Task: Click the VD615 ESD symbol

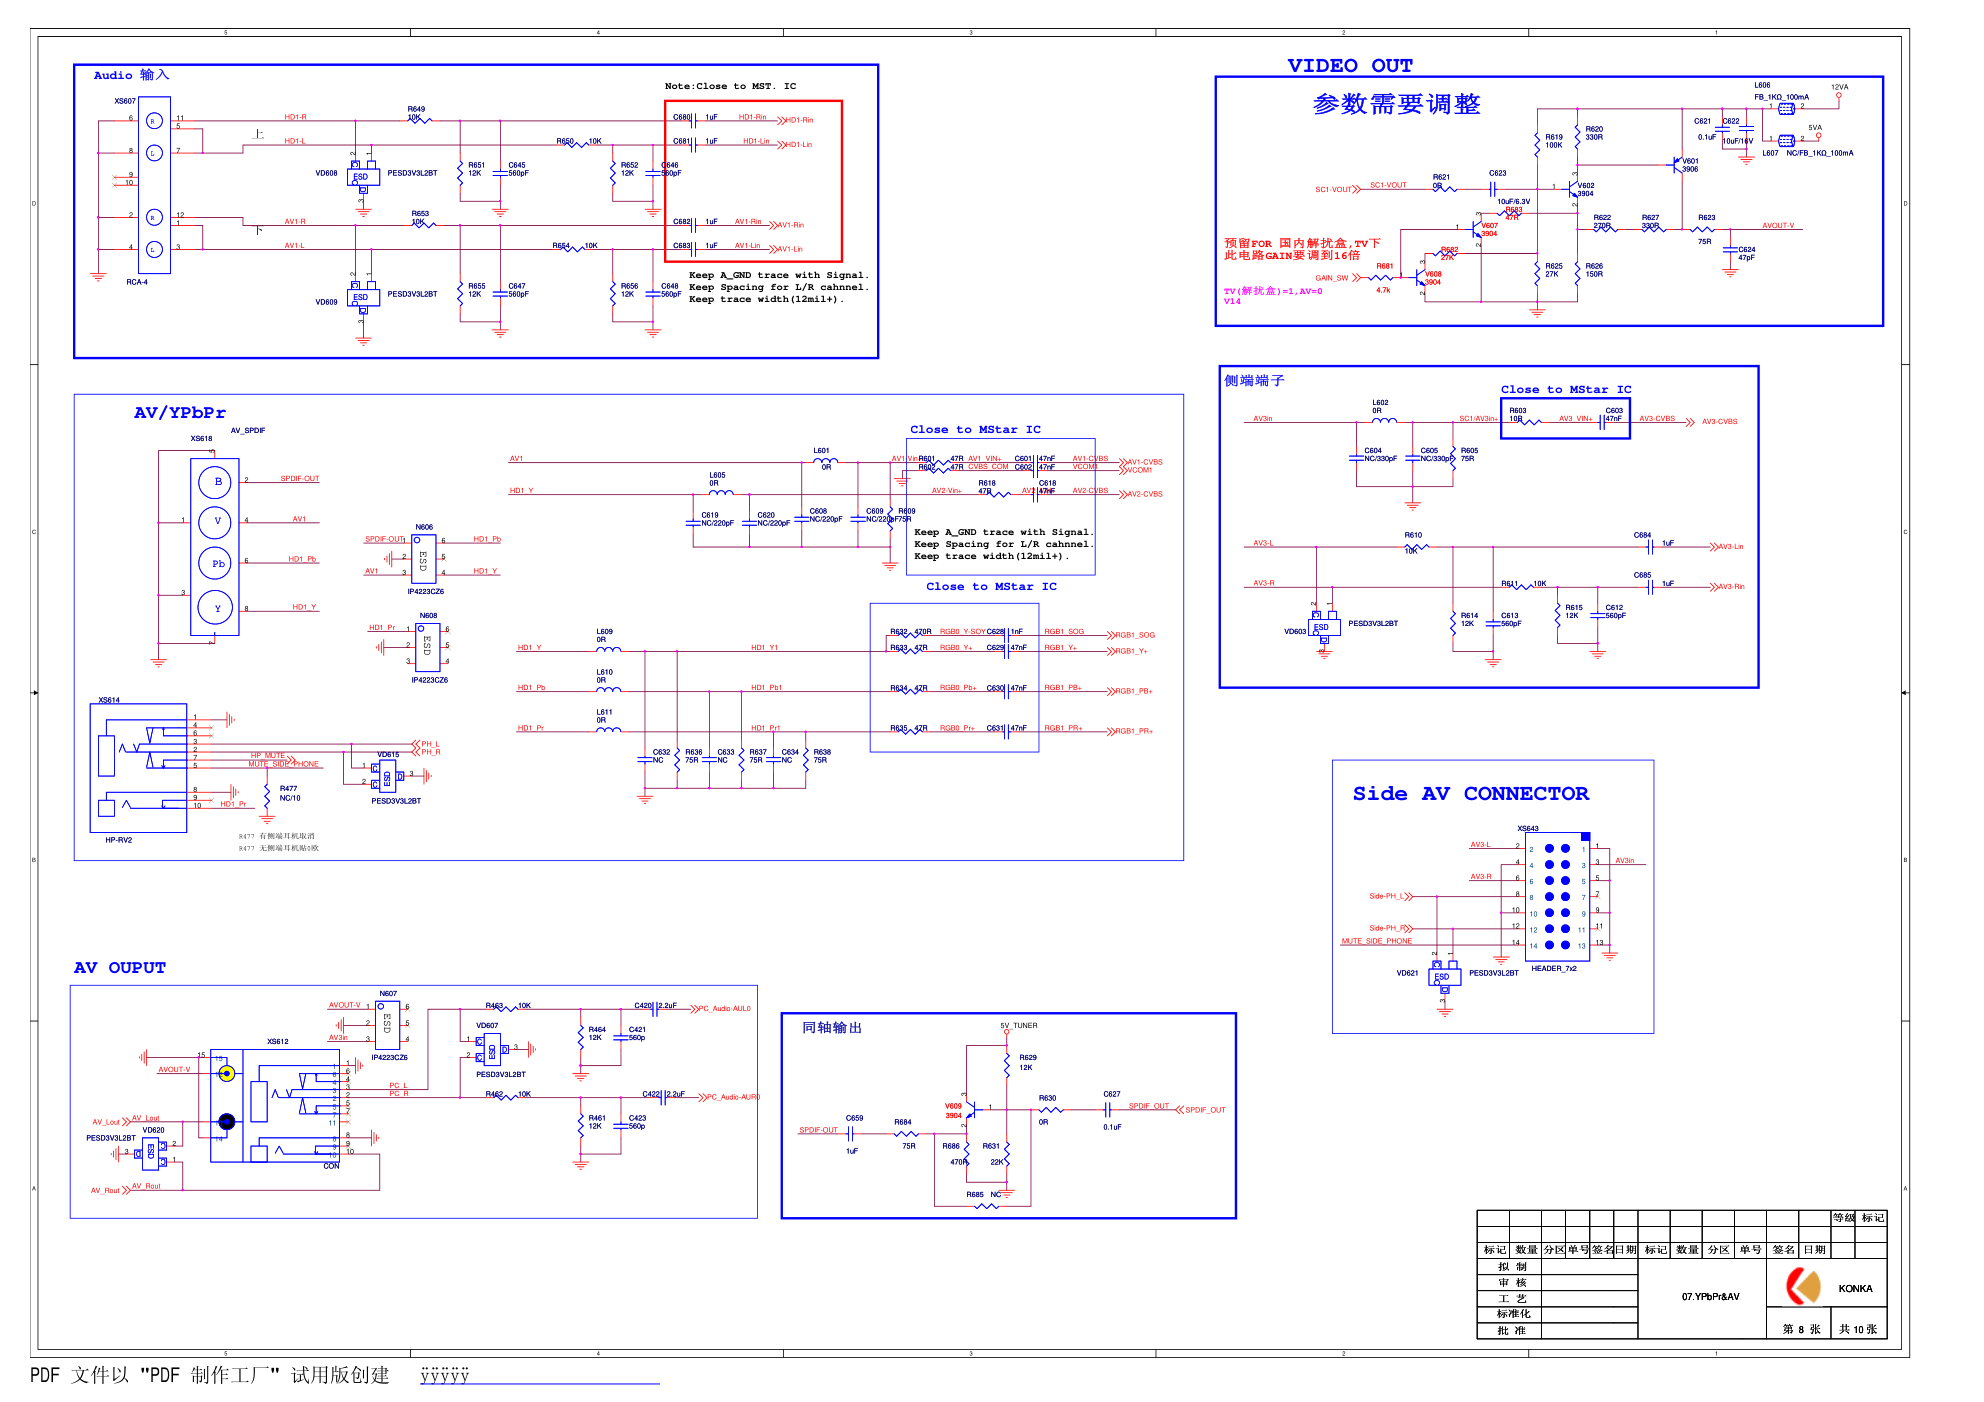Action: coord(387,778)
